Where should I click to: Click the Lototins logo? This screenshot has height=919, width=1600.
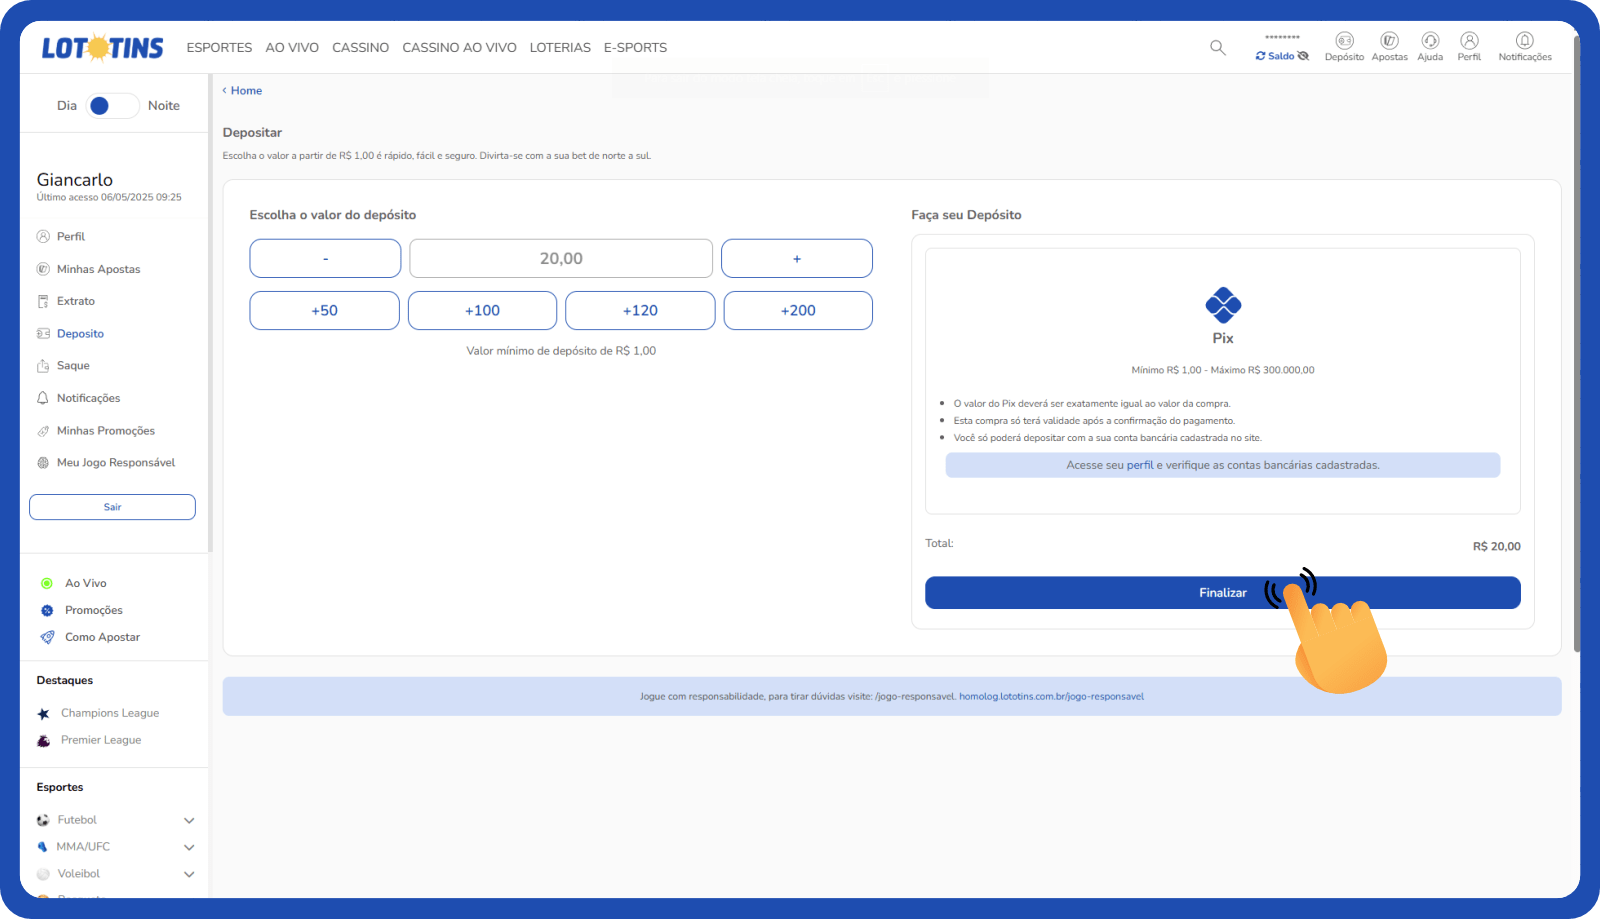coord(102,47)
